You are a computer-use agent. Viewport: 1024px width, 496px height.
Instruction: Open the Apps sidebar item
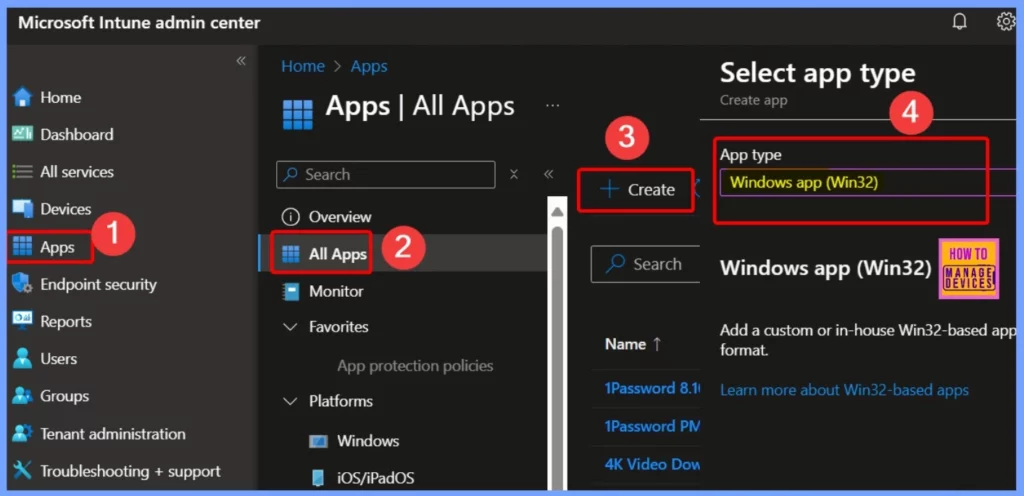[x=44, y=247]
